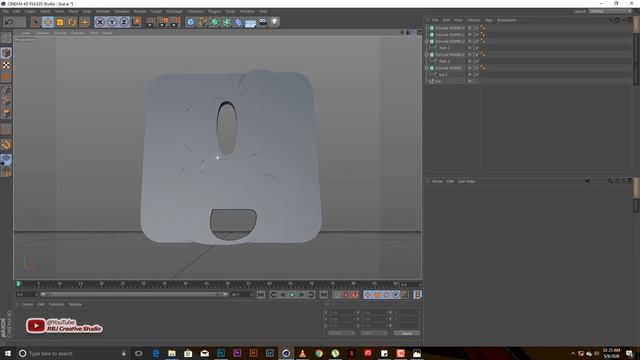
Task: Click the green Array modeling objects icon
Action: click(227, 22)
